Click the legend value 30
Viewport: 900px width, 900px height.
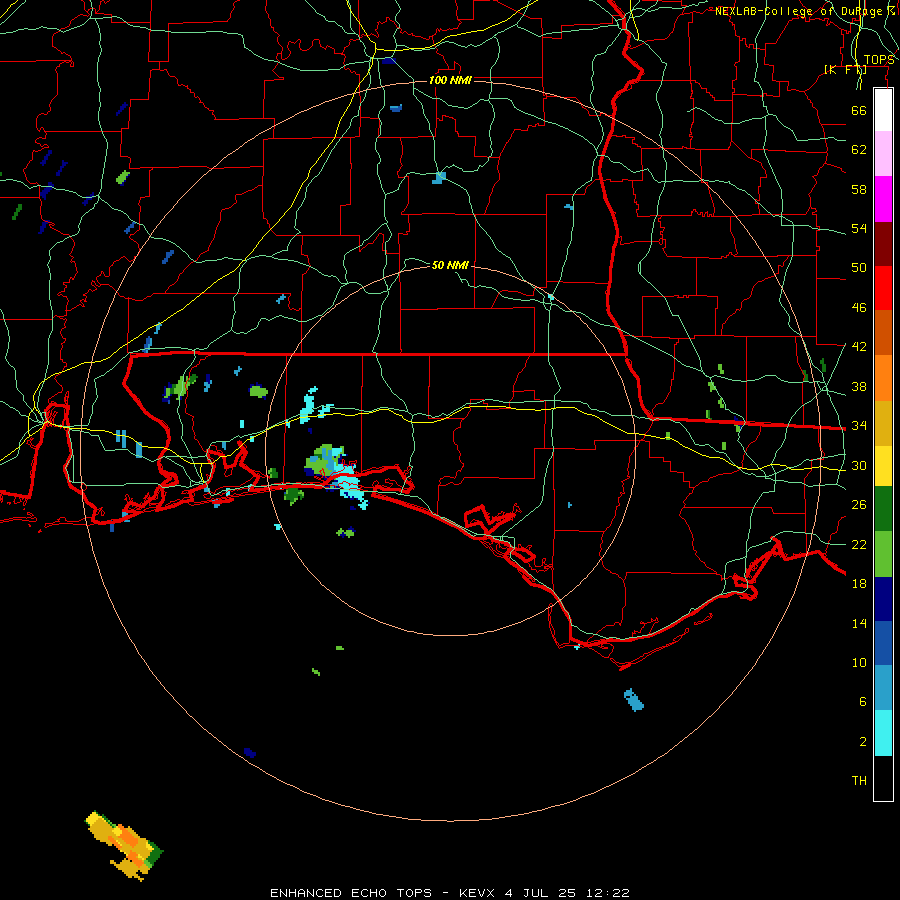tap(859, 465)
